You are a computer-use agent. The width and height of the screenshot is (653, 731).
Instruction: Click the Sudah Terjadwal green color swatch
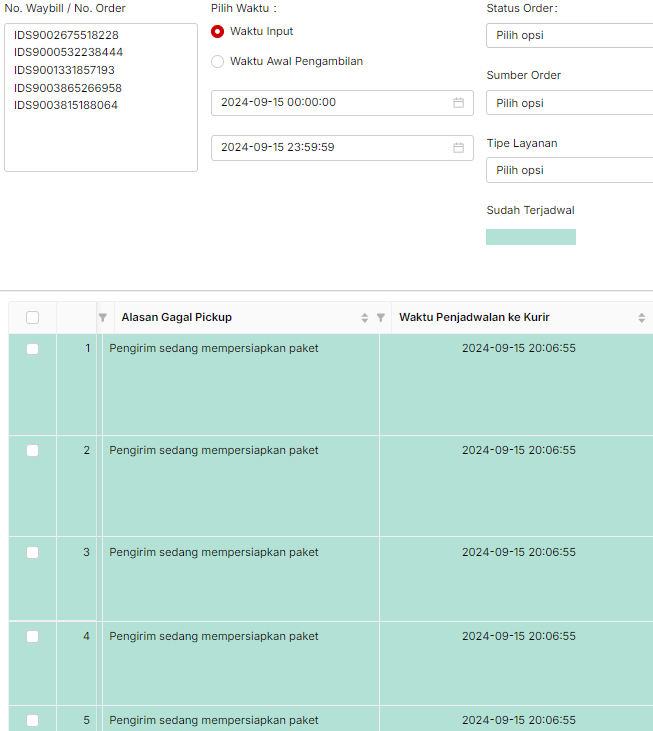point(531,237)
